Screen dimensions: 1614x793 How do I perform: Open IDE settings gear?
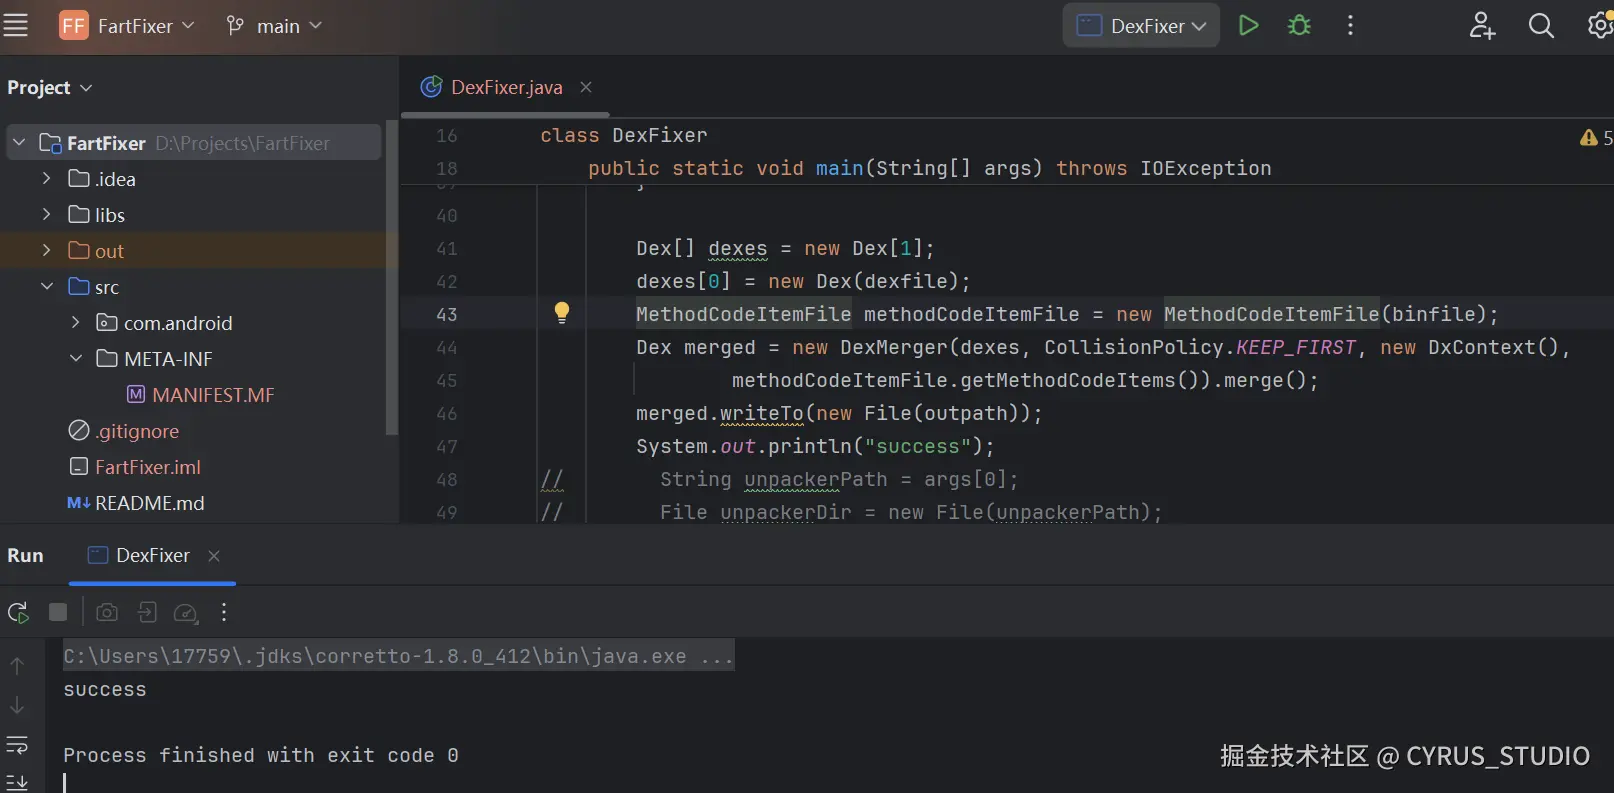(1600, 25)
